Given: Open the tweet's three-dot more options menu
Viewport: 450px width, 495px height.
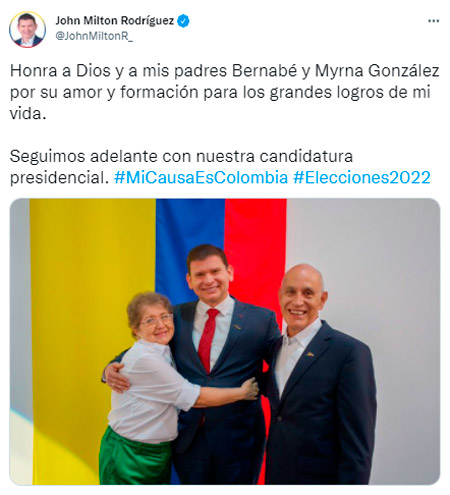Looking at the screenshot, I should (433, 21).
